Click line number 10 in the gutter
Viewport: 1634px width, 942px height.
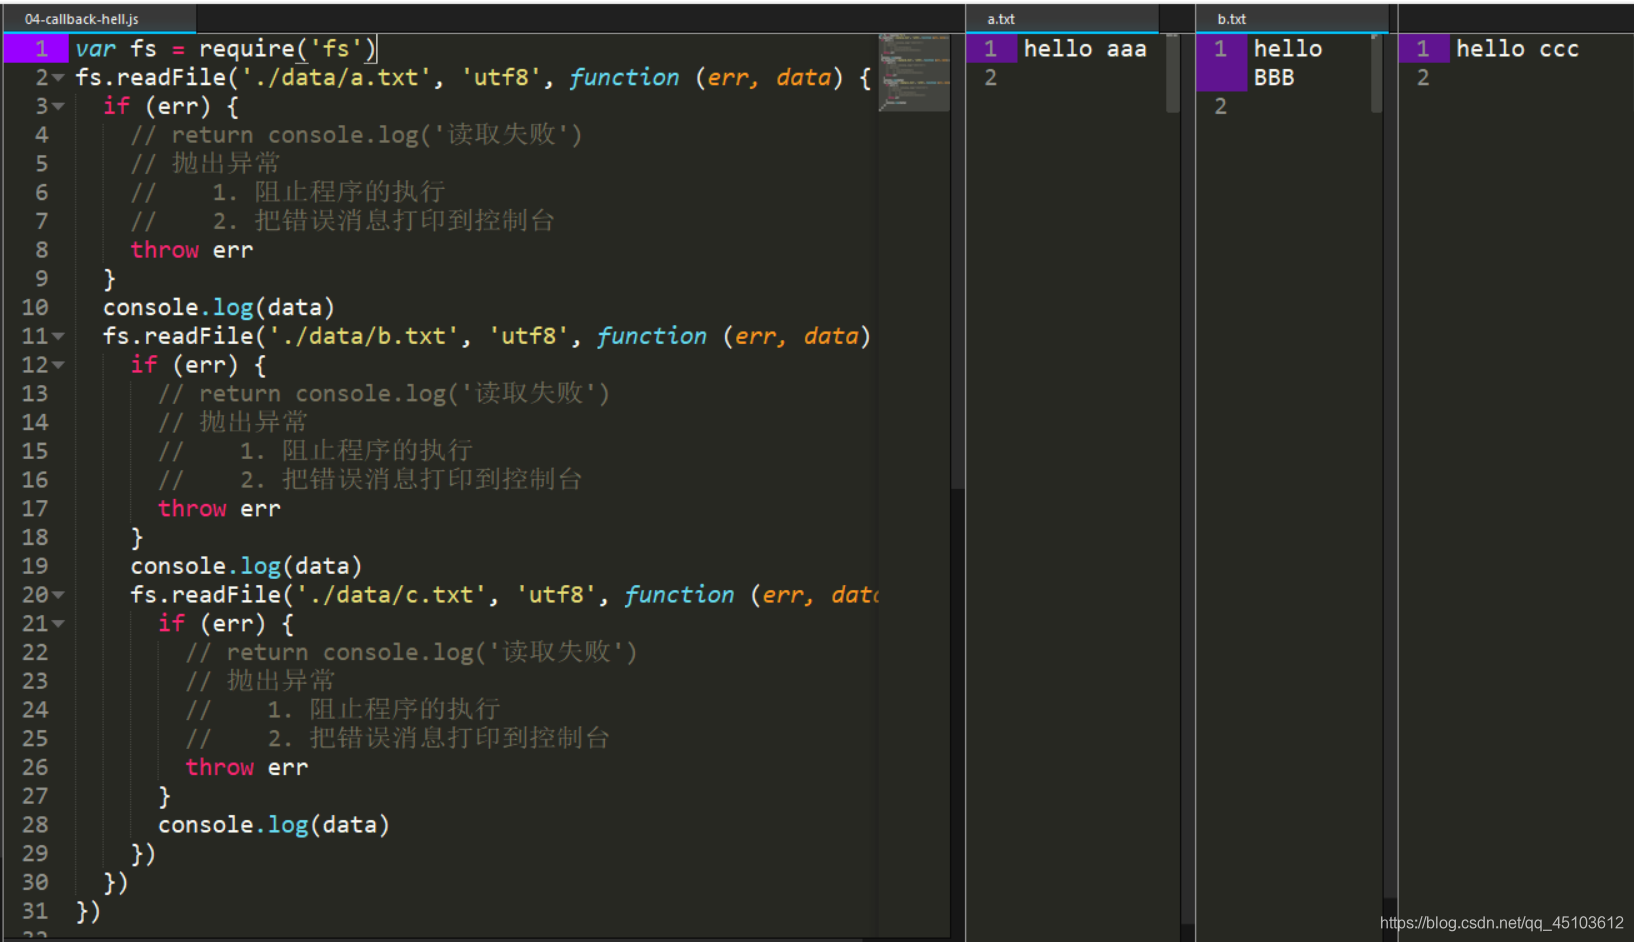click(x=35, y=307)
